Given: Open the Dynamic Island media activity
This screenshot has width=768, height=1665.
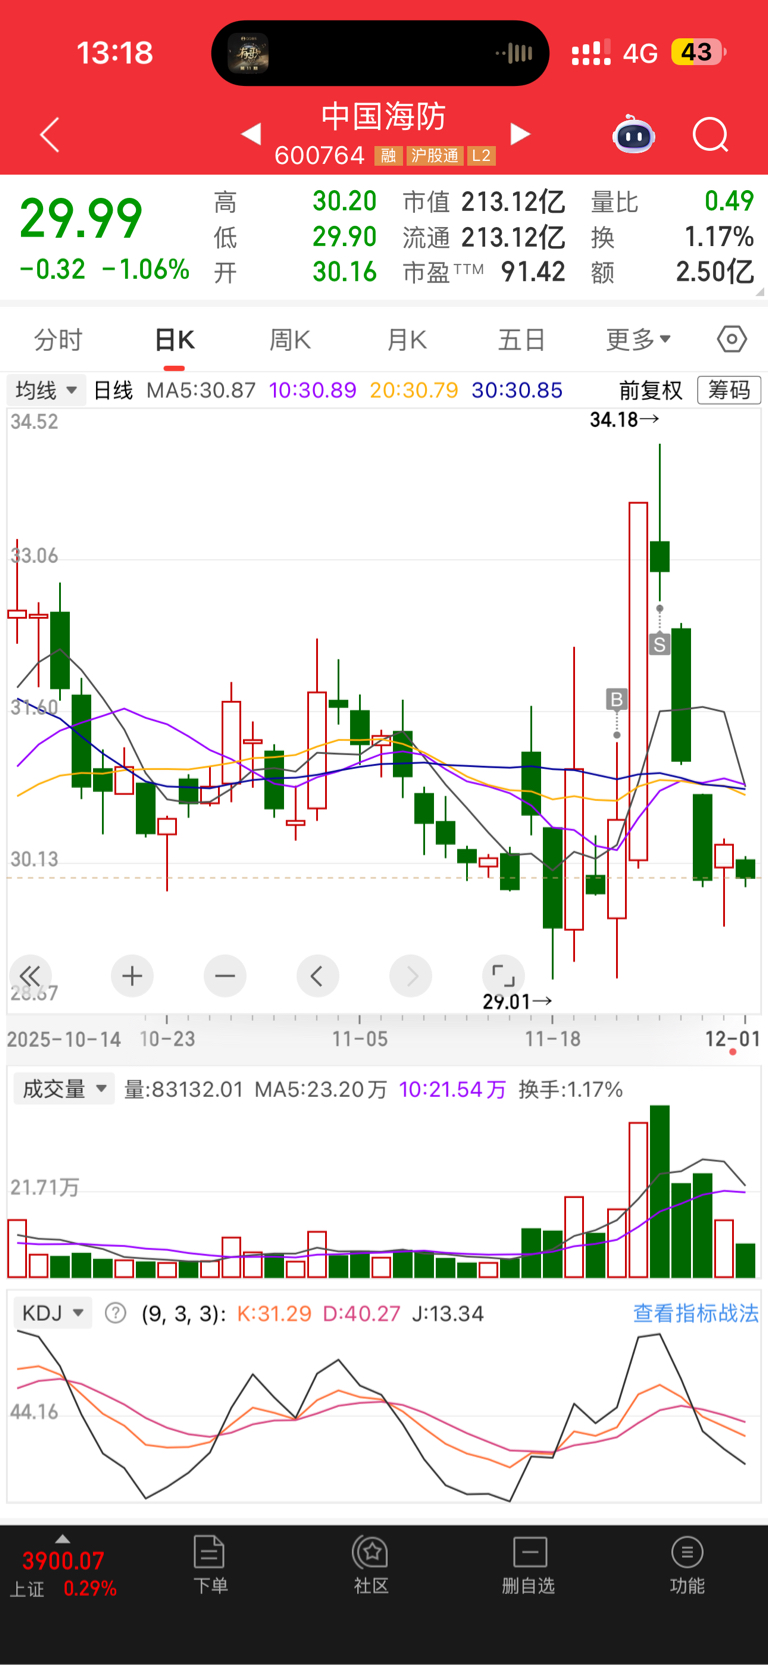Looking at the screenshot, I should click(x=380, y=53).
